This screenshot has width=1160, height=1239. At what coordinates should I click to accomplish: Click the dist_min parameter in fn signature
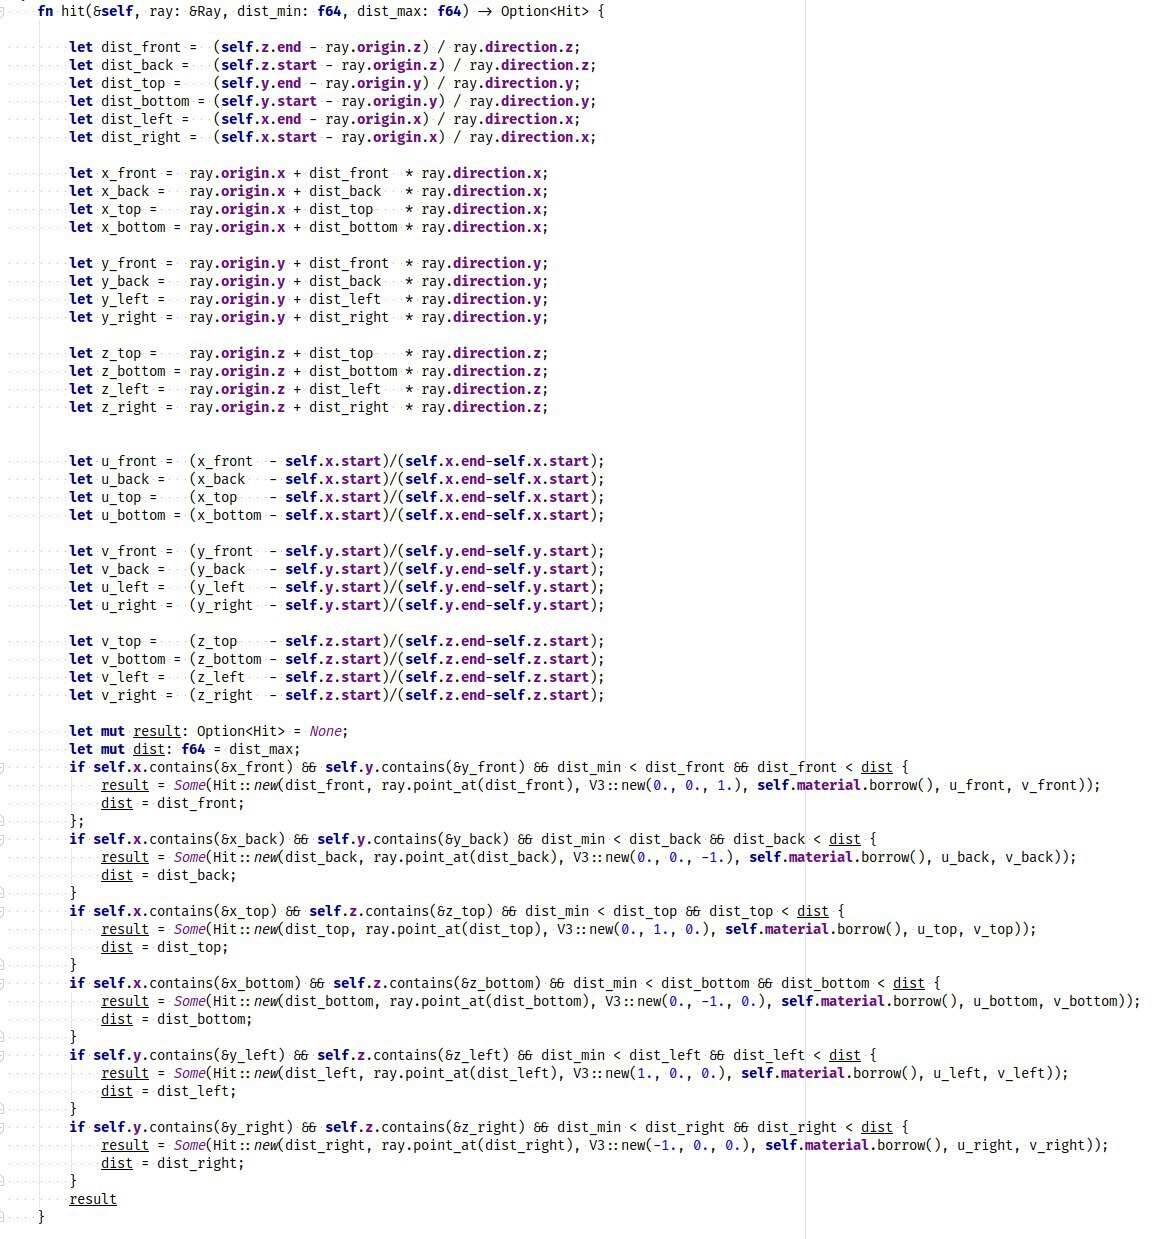pos(269,11)
